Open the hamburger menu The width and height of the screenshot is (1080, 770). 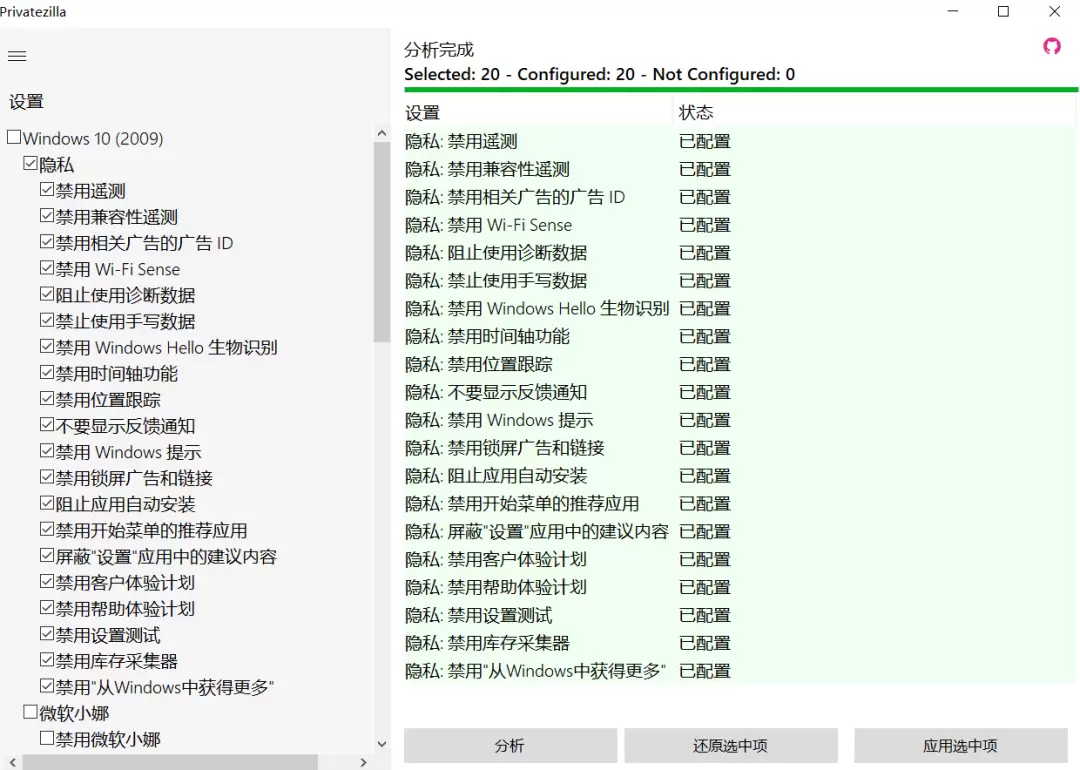[x=17, y=56]
